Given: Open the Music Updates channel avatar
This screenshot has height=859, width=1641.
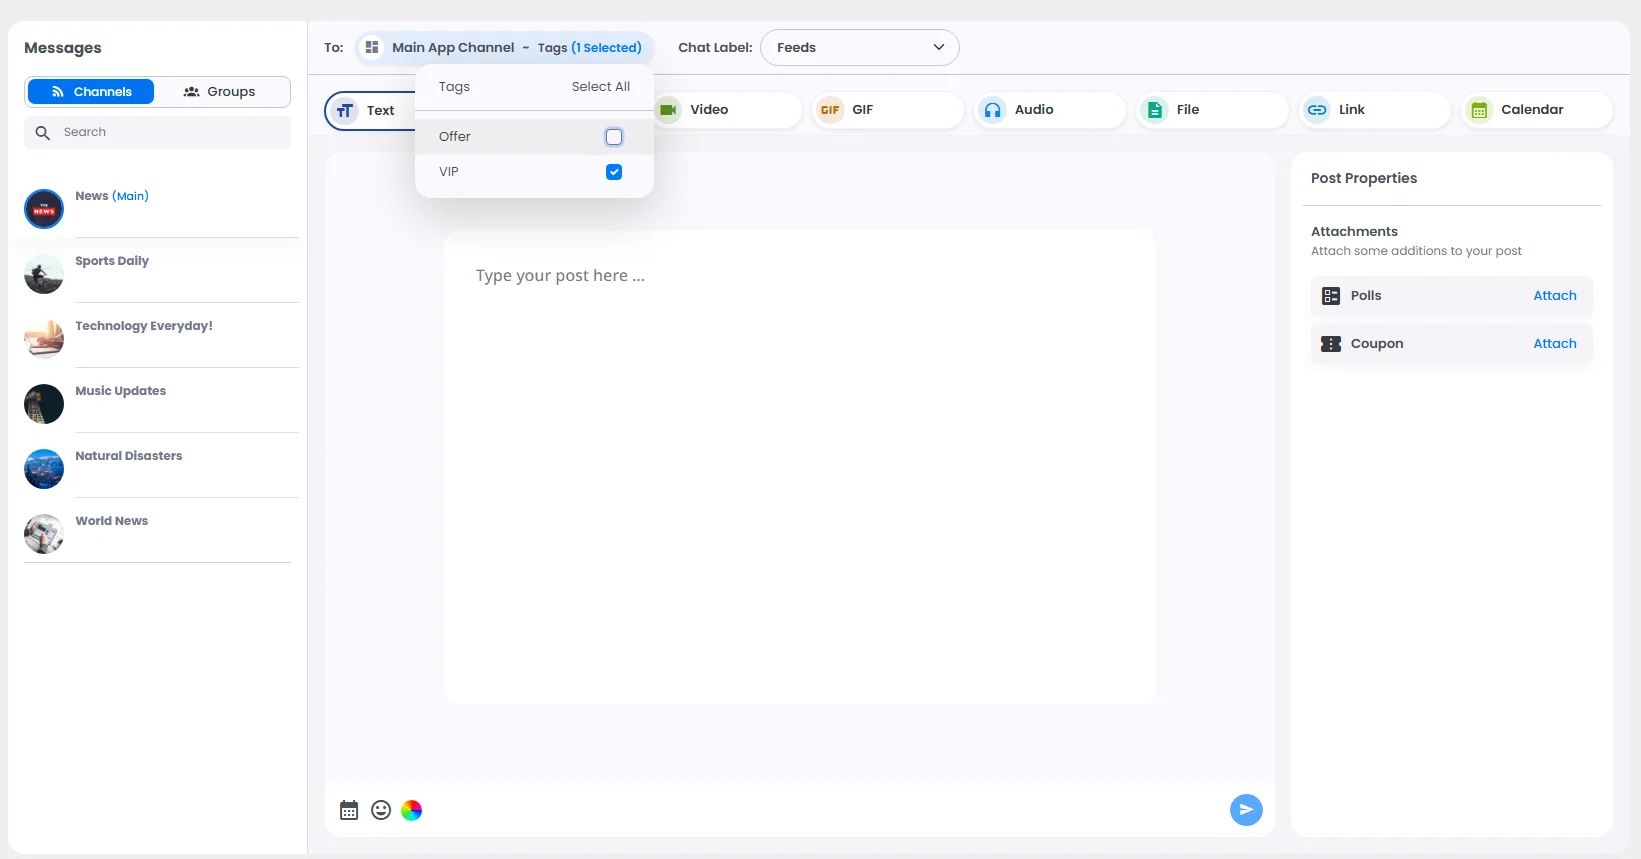Looking at the screenshot, I should click(44, 404).
